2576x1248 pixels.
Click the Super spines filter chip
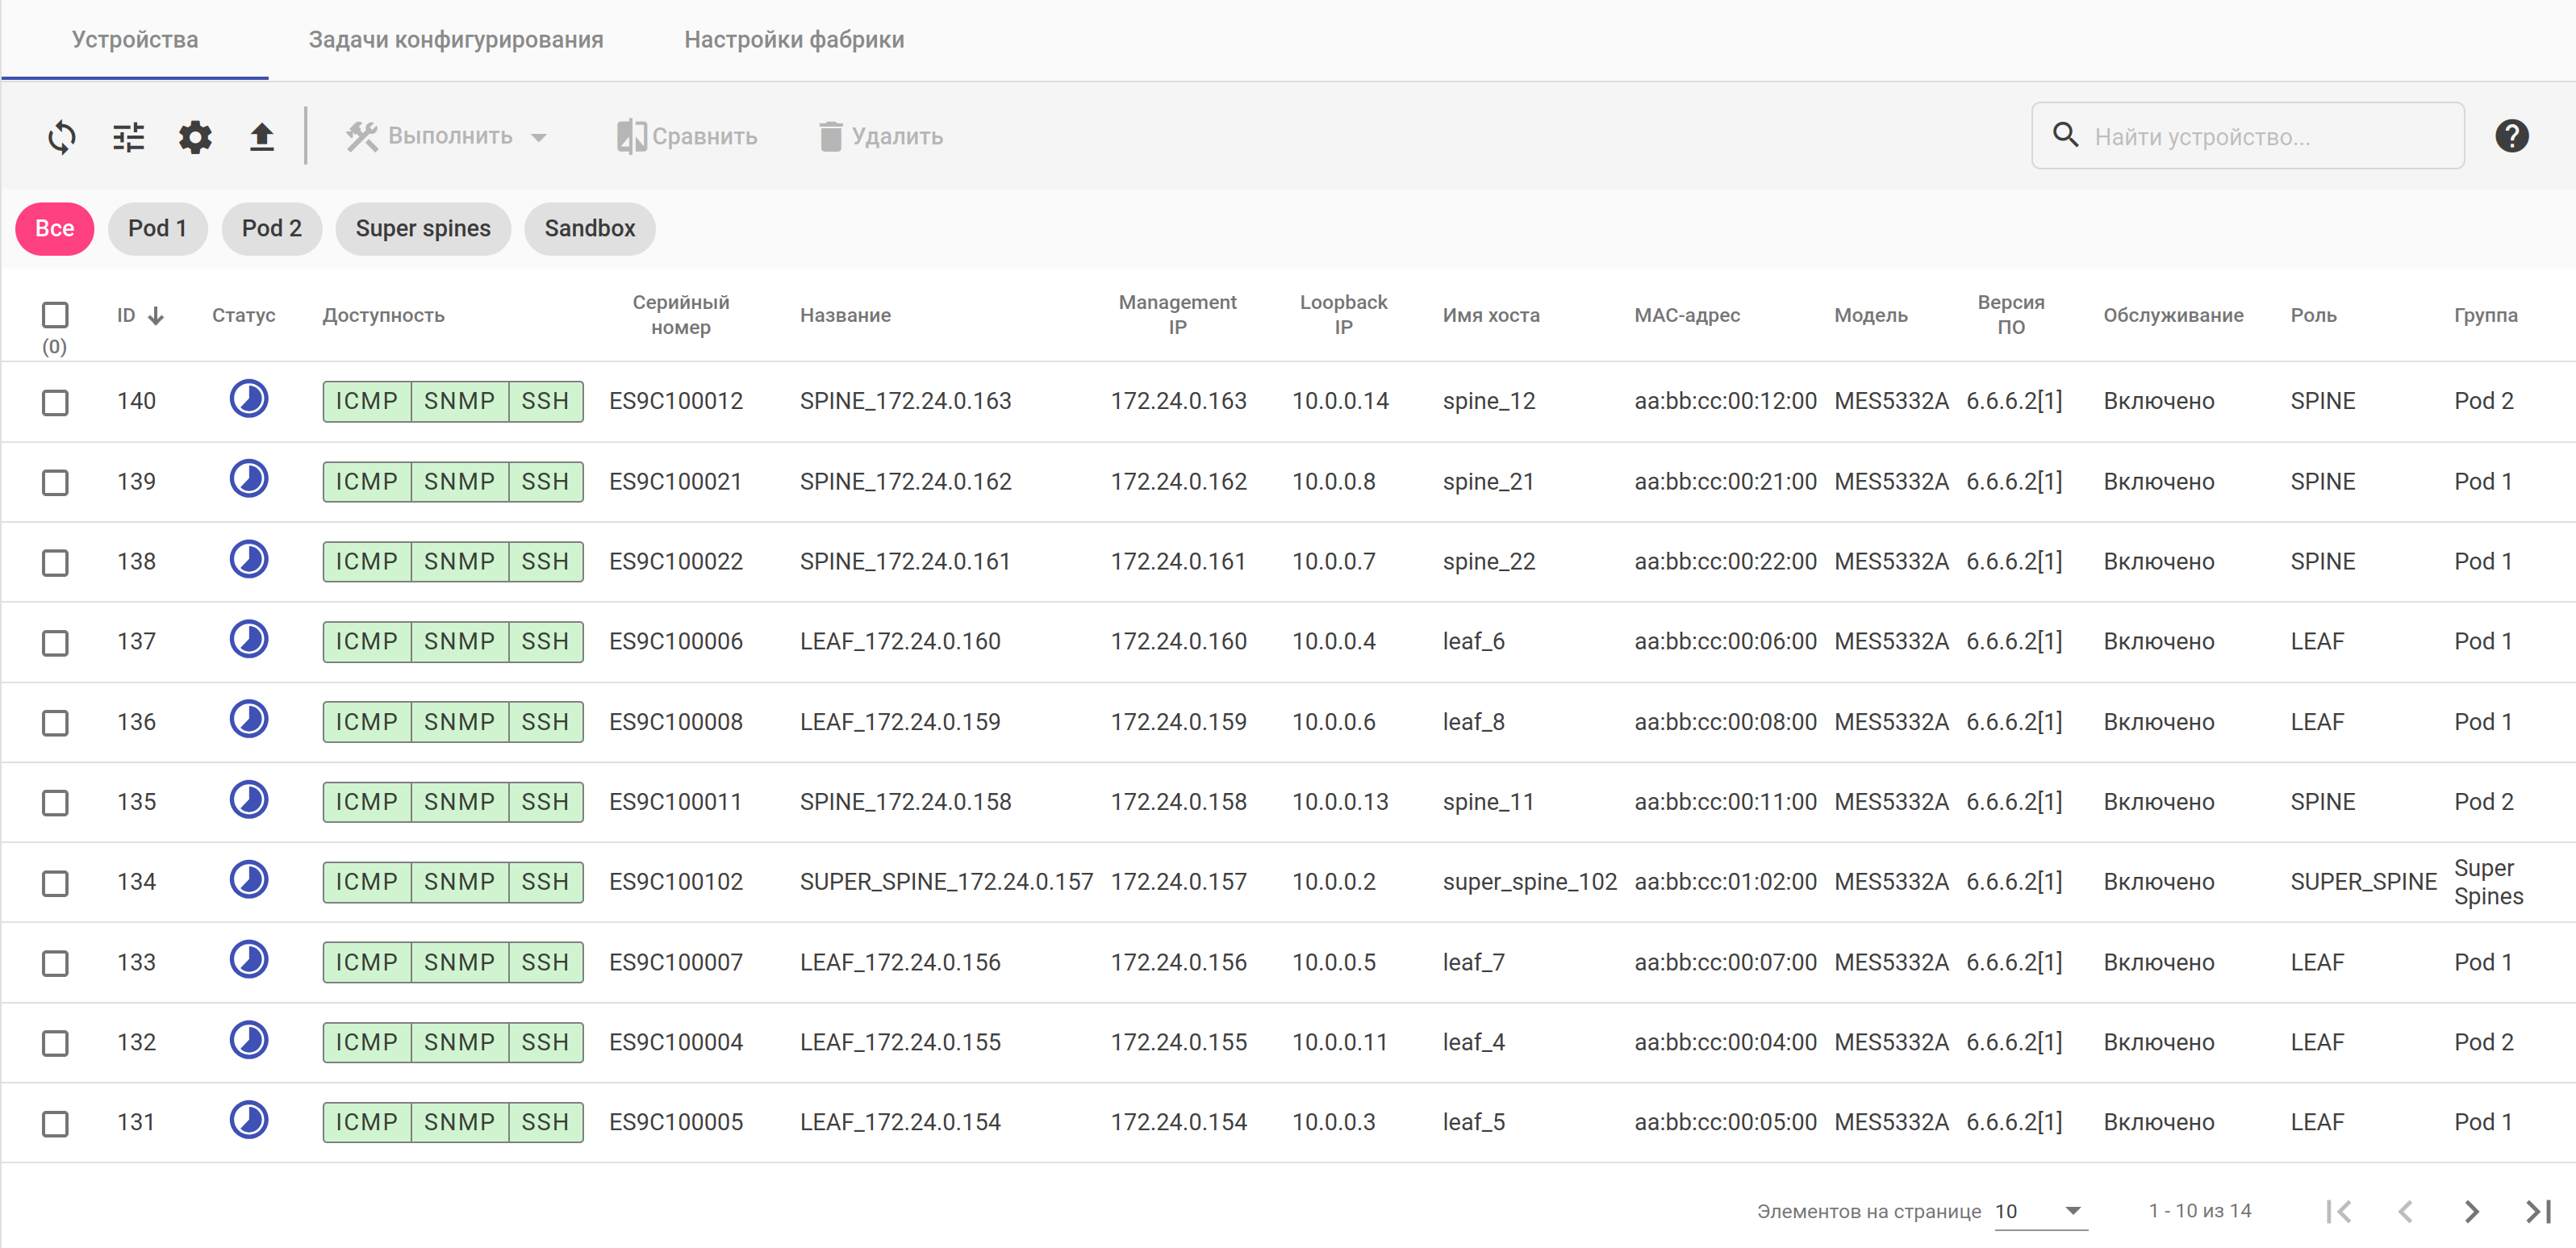(423, 229)
